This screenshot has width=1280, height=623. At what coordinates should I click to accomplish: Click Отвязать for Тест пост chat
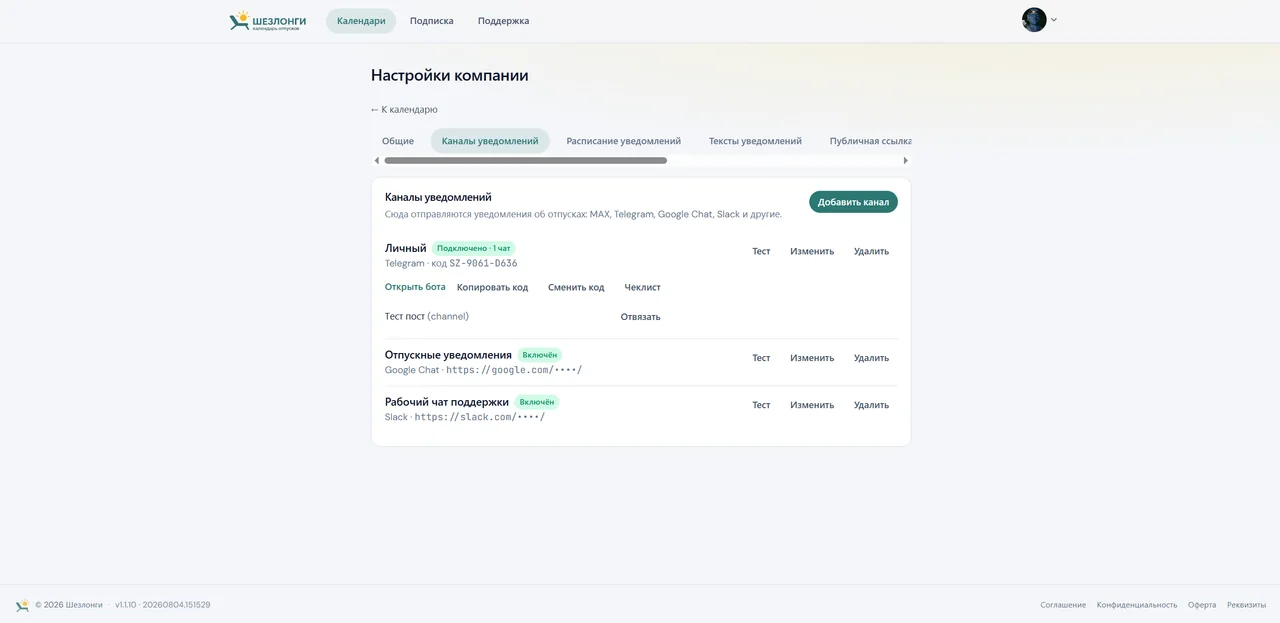(640, 317)
